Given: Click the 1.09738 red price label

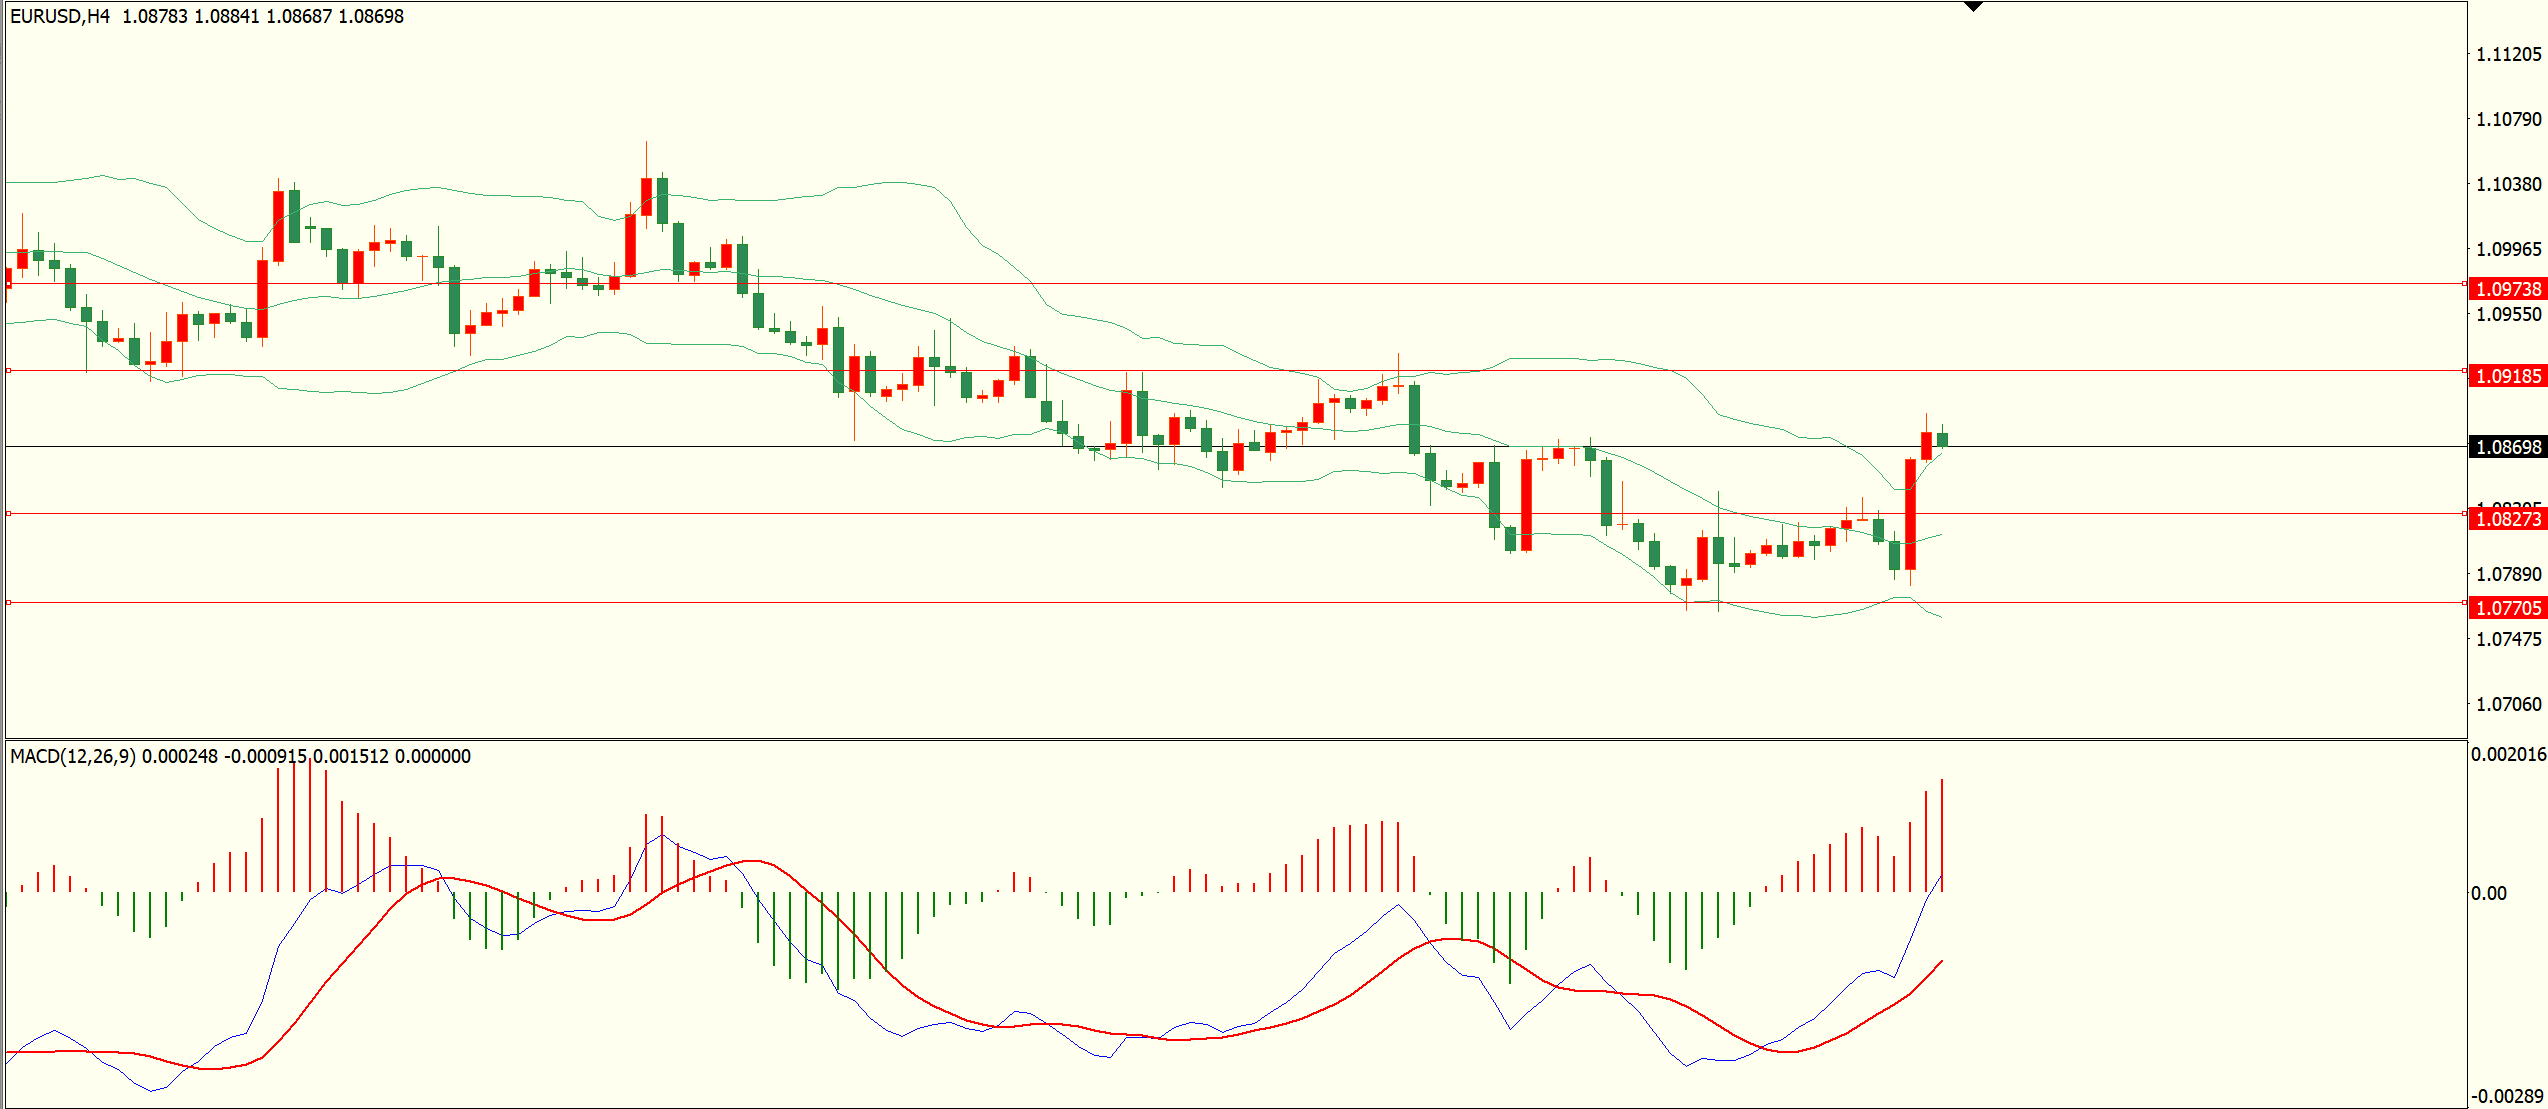Looking at the screenshot, I should (2507, 289).
